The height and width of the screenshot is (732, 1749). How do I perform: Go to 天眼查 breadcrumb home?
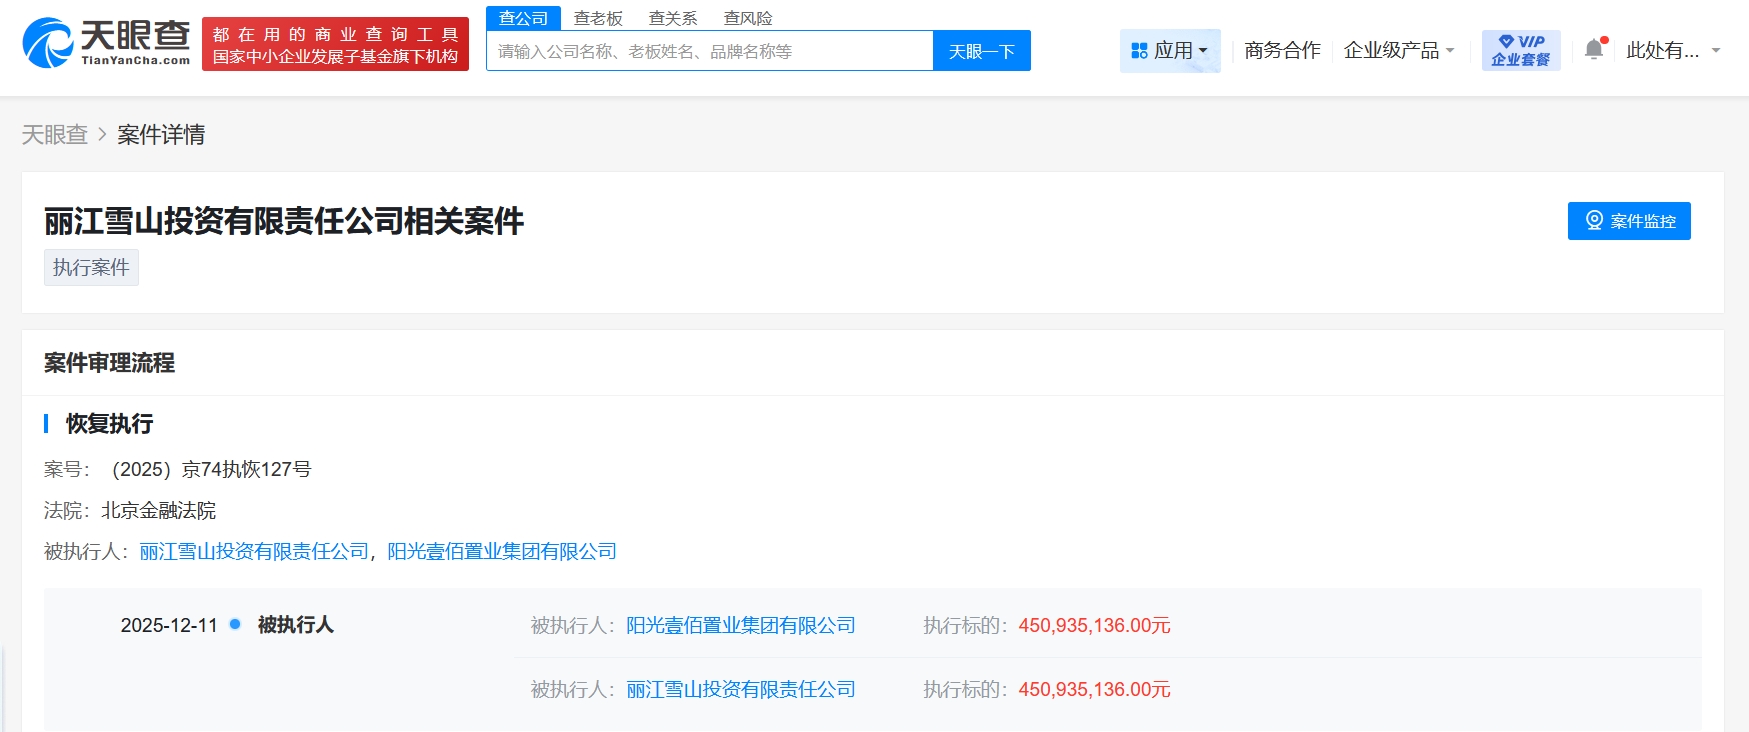point(55,135)
